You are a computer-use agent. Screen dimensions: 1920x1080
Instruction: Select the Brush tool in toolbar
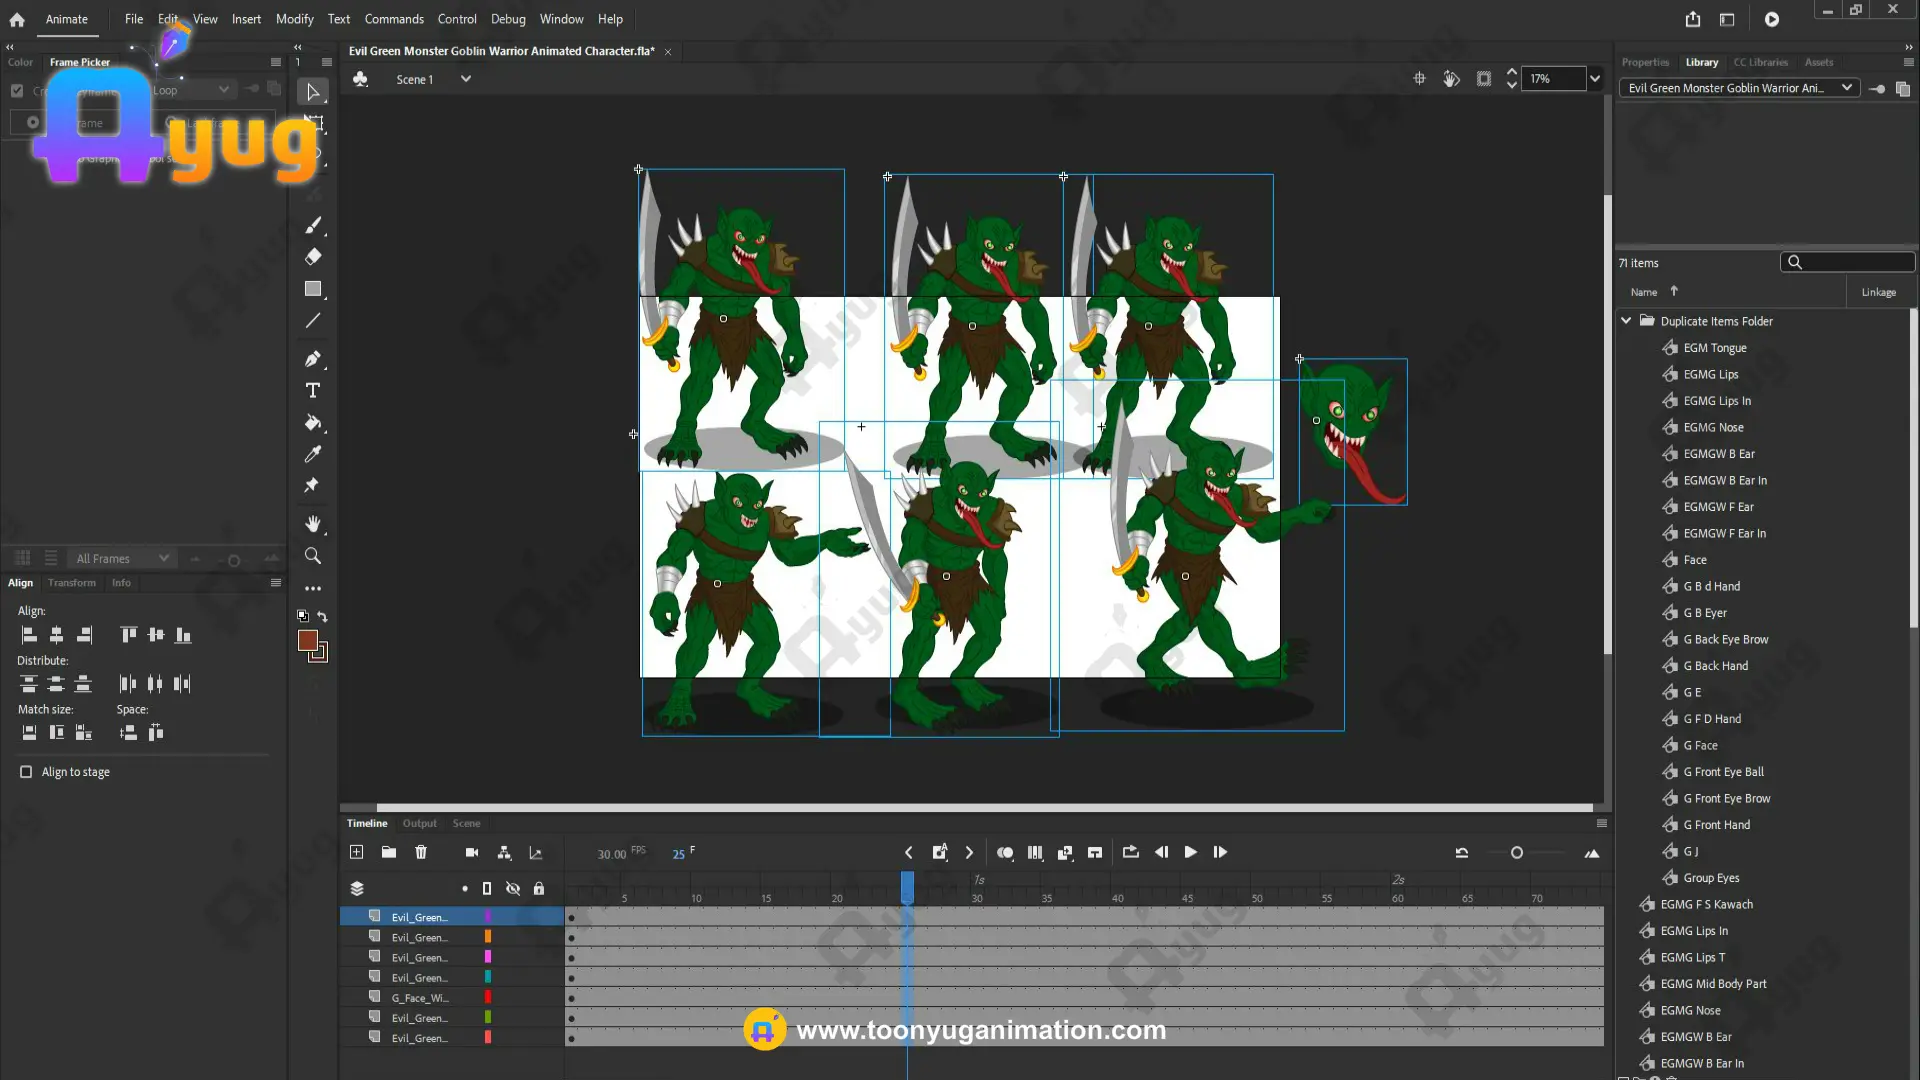(x=313, y=225)
